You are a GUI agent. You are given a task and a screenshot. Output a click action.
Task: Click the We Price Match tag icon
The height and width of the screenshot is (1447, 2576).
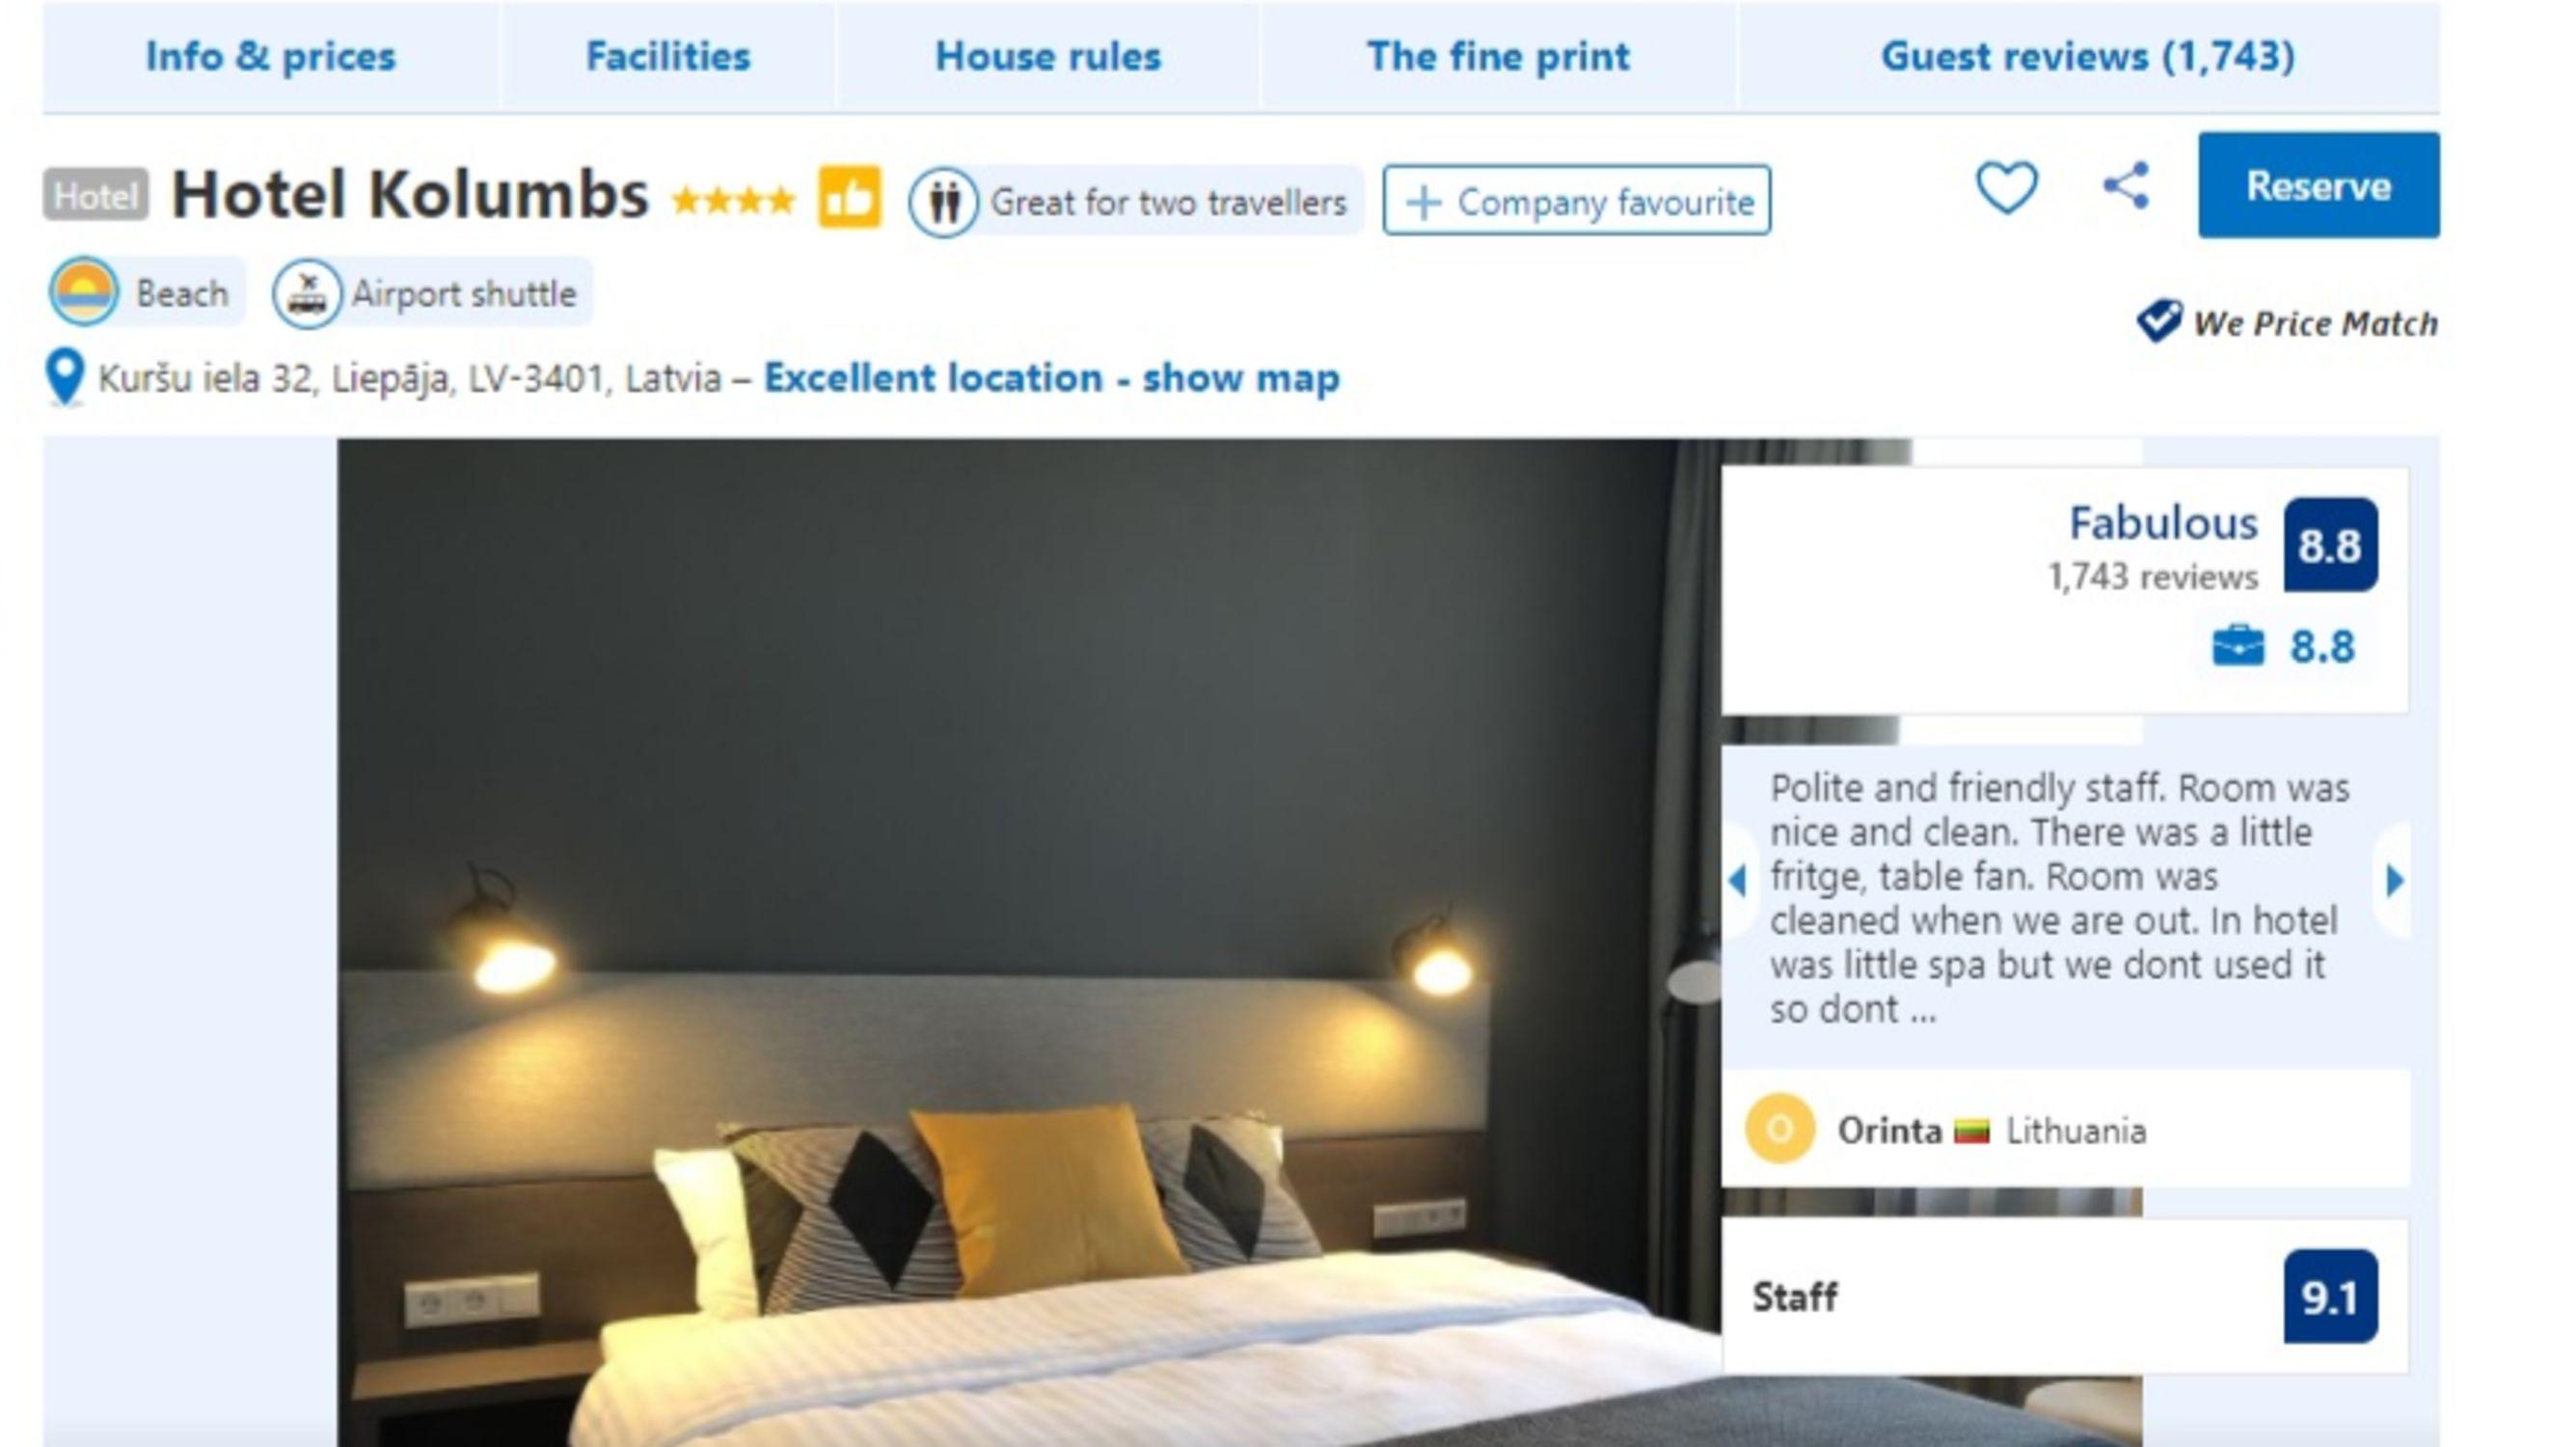point(2158,321)
